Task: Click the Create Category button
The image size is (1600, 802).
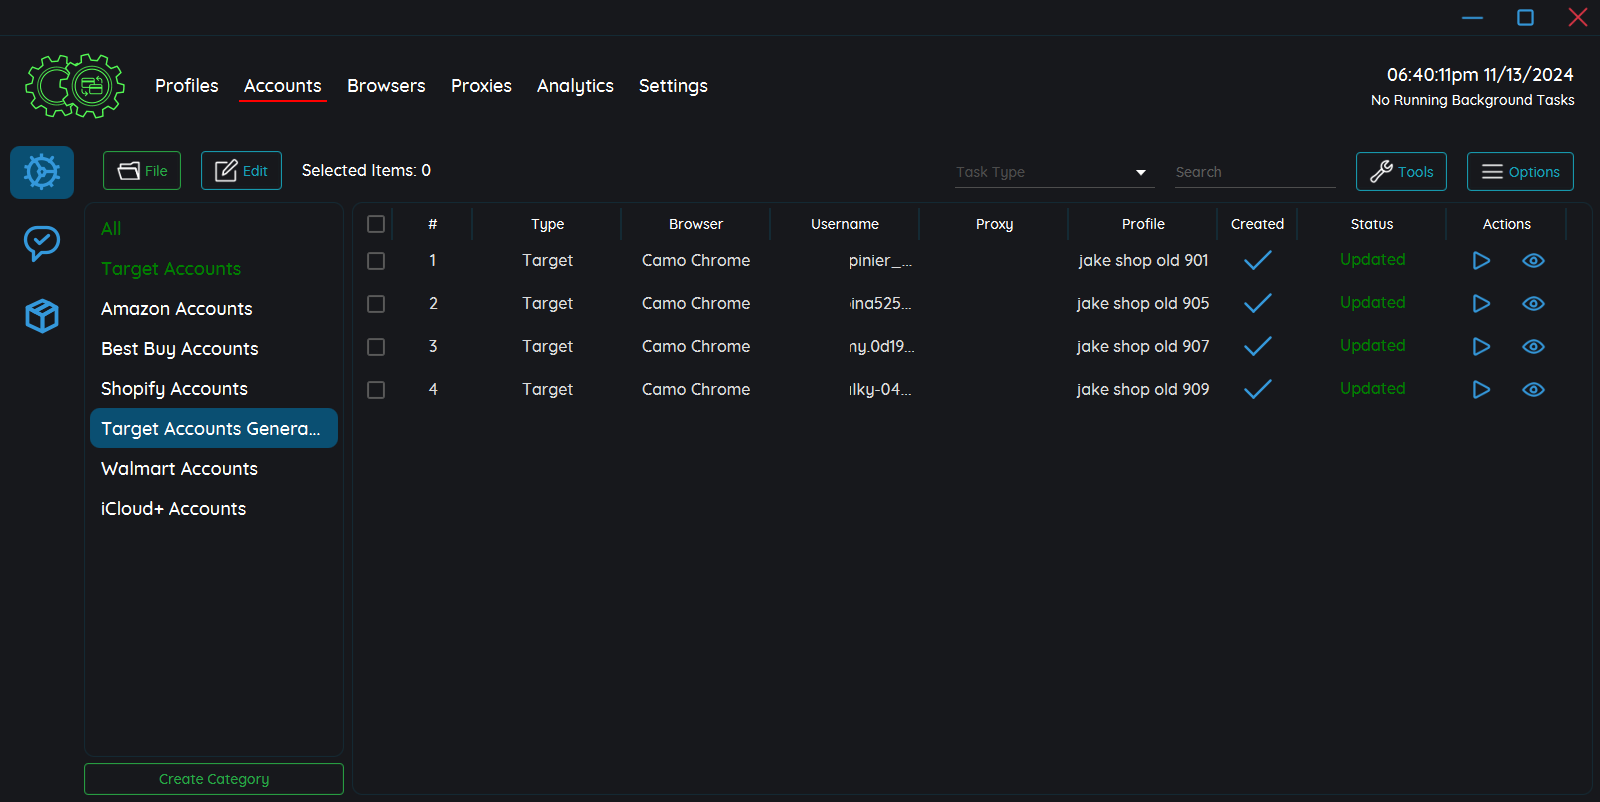Action: tap(214, 779)
